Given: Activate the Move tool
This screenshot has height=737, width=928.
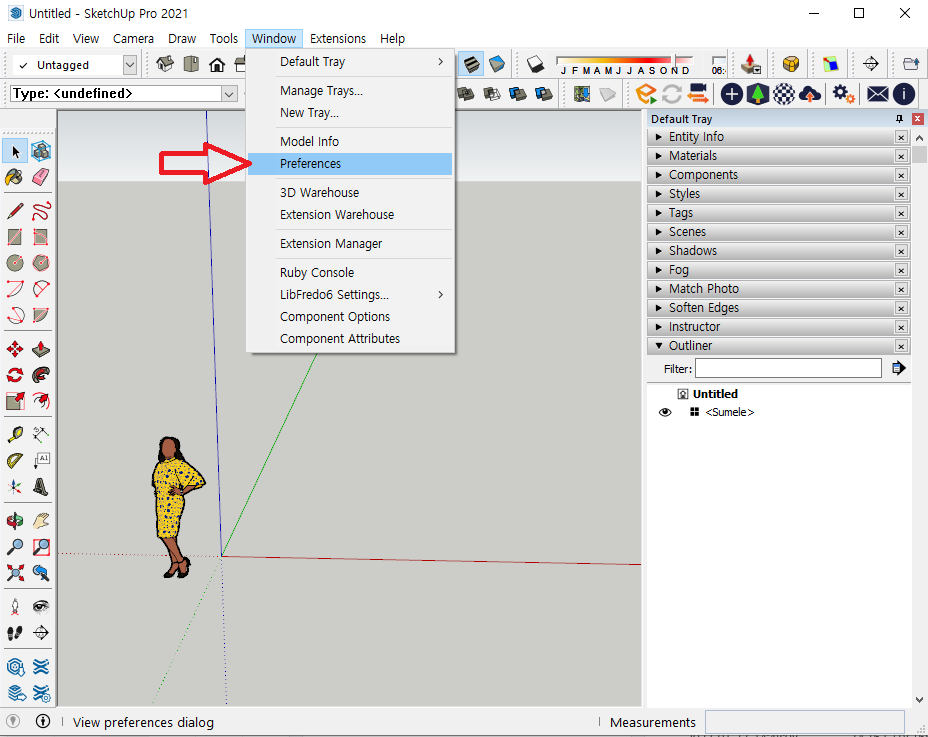Looking at the screenshot, I should [15, 349].
